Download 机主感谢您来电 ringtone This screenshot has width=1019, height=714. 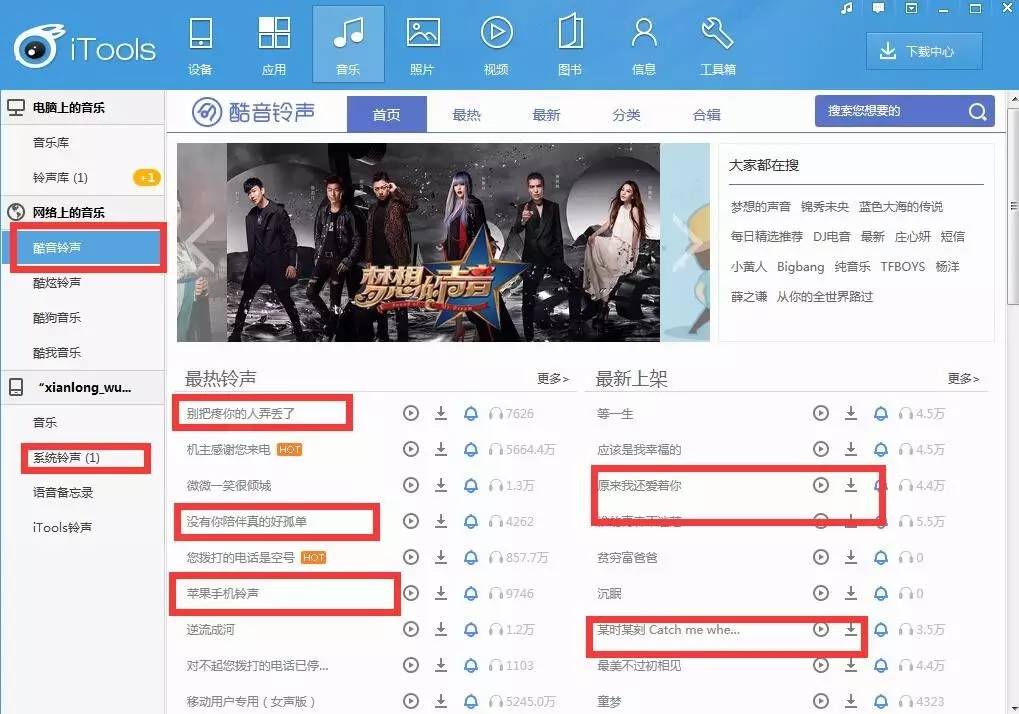click(441, 449)
